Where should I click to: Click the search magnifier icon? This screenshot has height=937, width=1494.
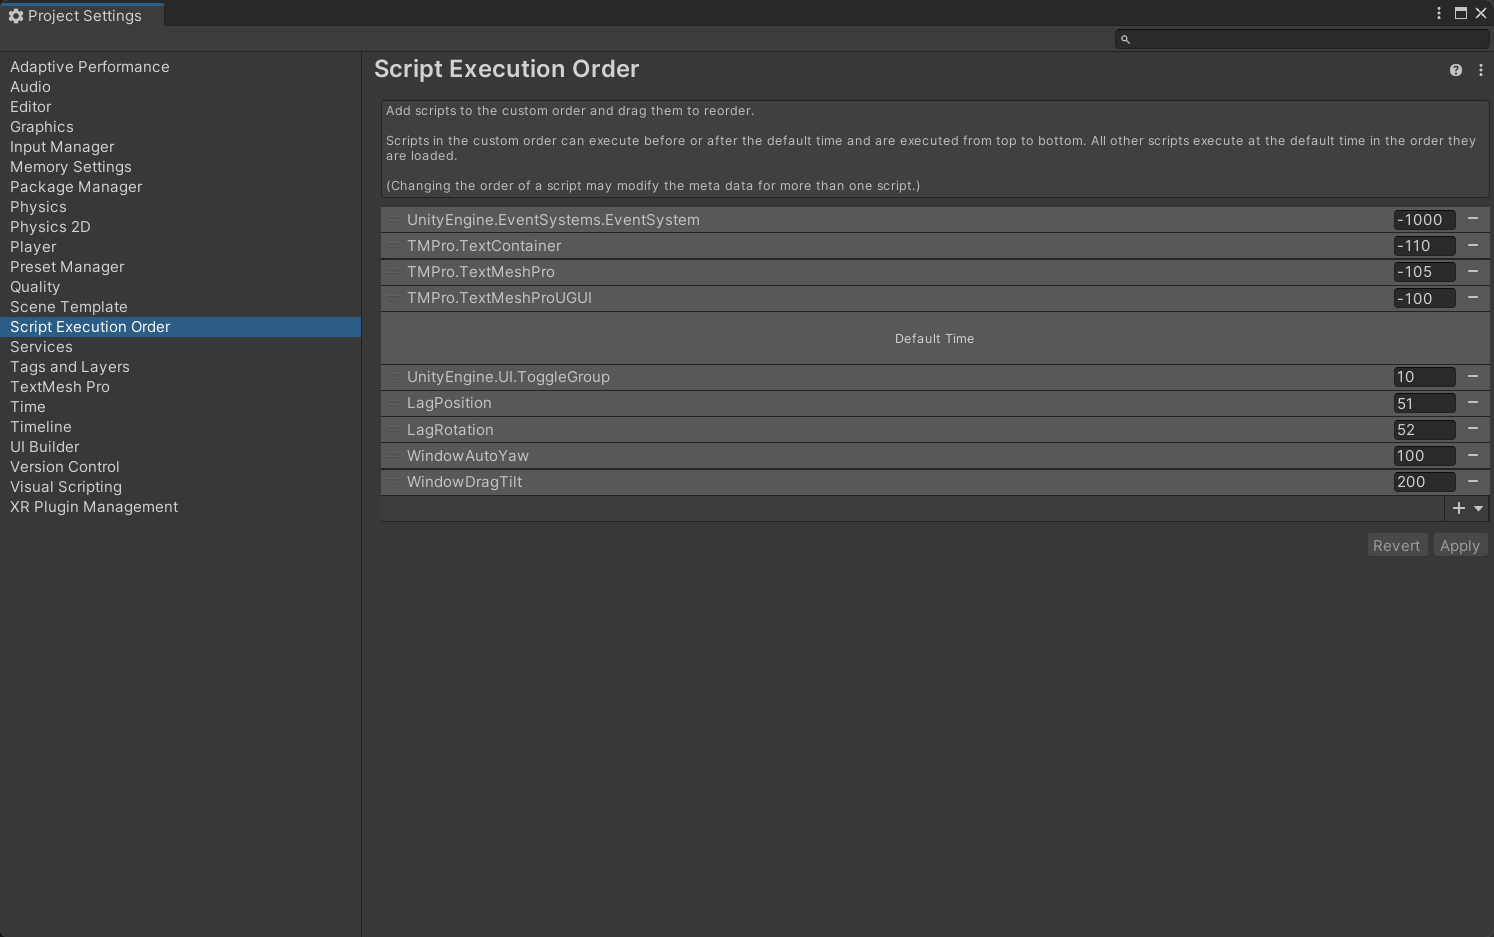(x=1125, y=39)
